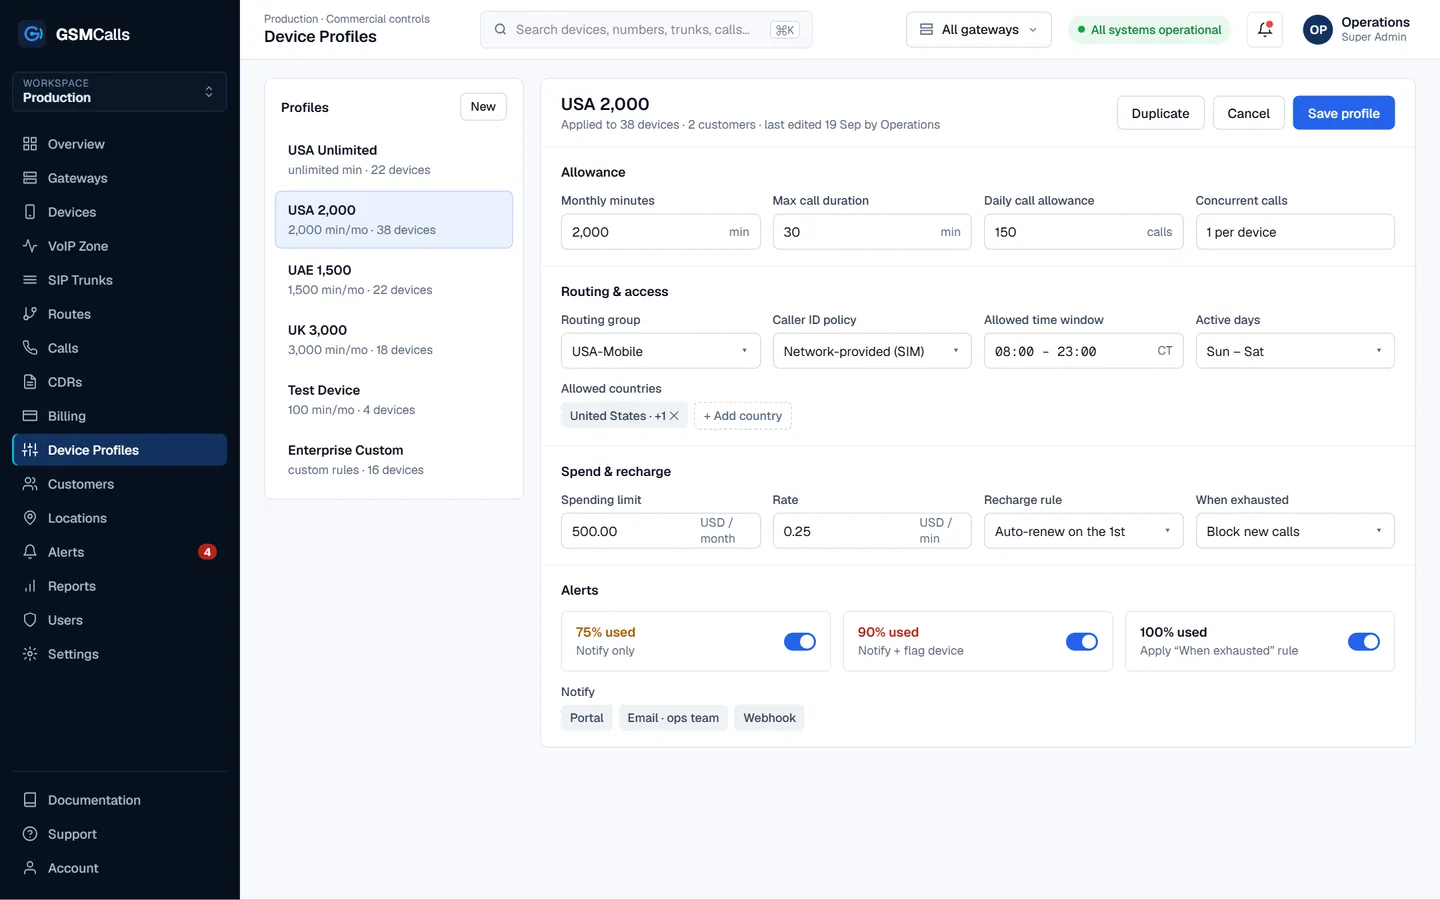Toggle the 100% used alert switch
1440x900 pixels.
1364,642
